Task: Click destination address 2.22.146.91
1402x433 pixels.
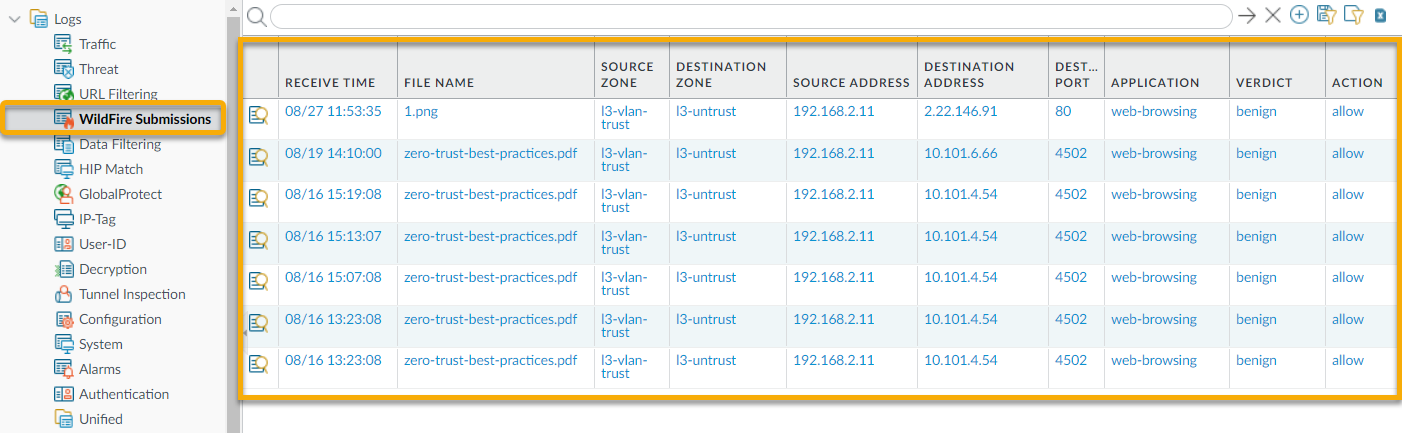Action: tap(960, 111)
